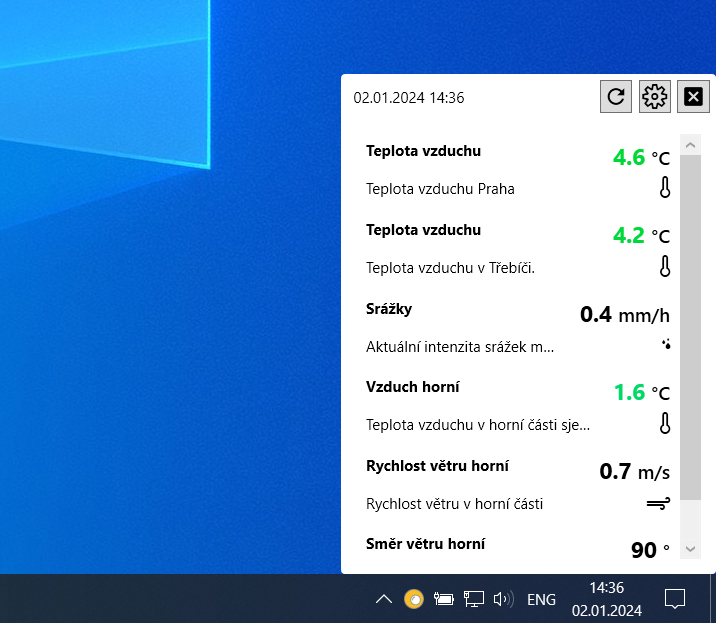Open the network tray icon
Image resolution: width=716 pixels, height=623 pixels.
(474, 600)
